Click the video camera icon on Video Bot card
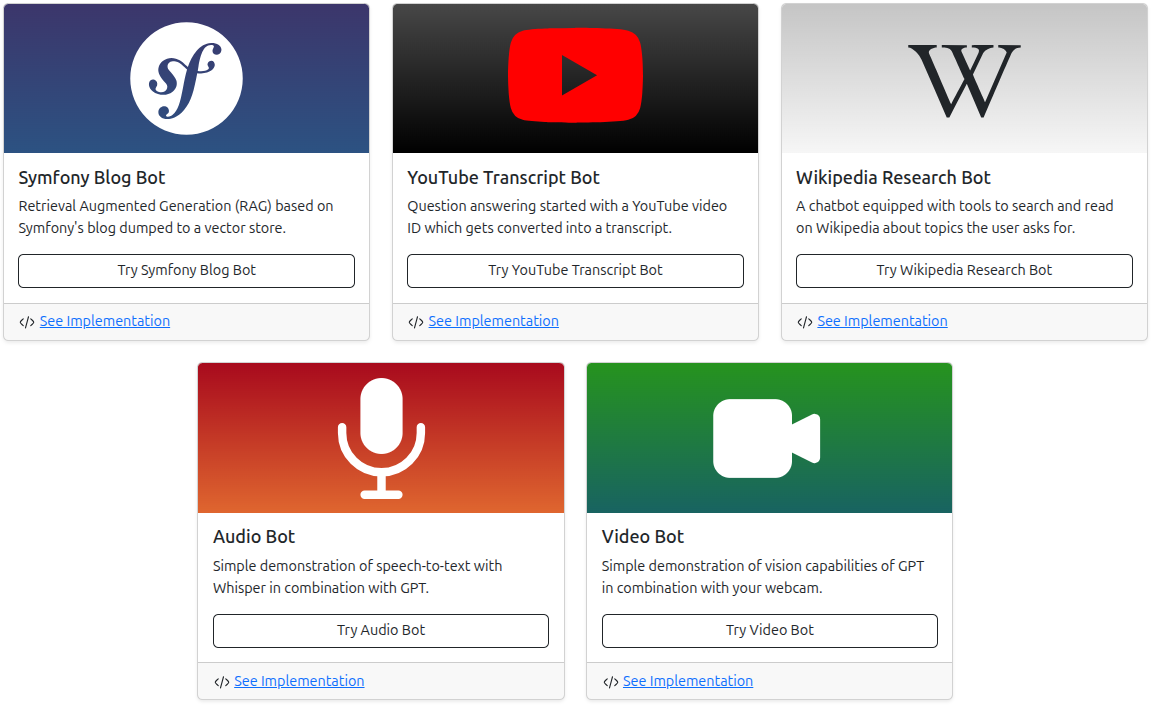 coord(766,438)
